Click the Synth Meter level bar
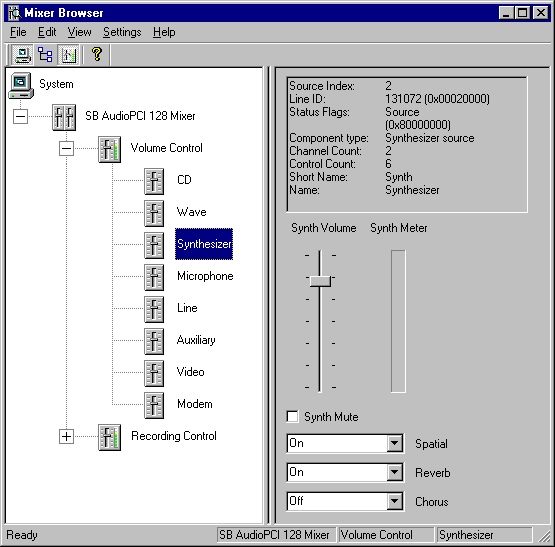 (398, 321)
